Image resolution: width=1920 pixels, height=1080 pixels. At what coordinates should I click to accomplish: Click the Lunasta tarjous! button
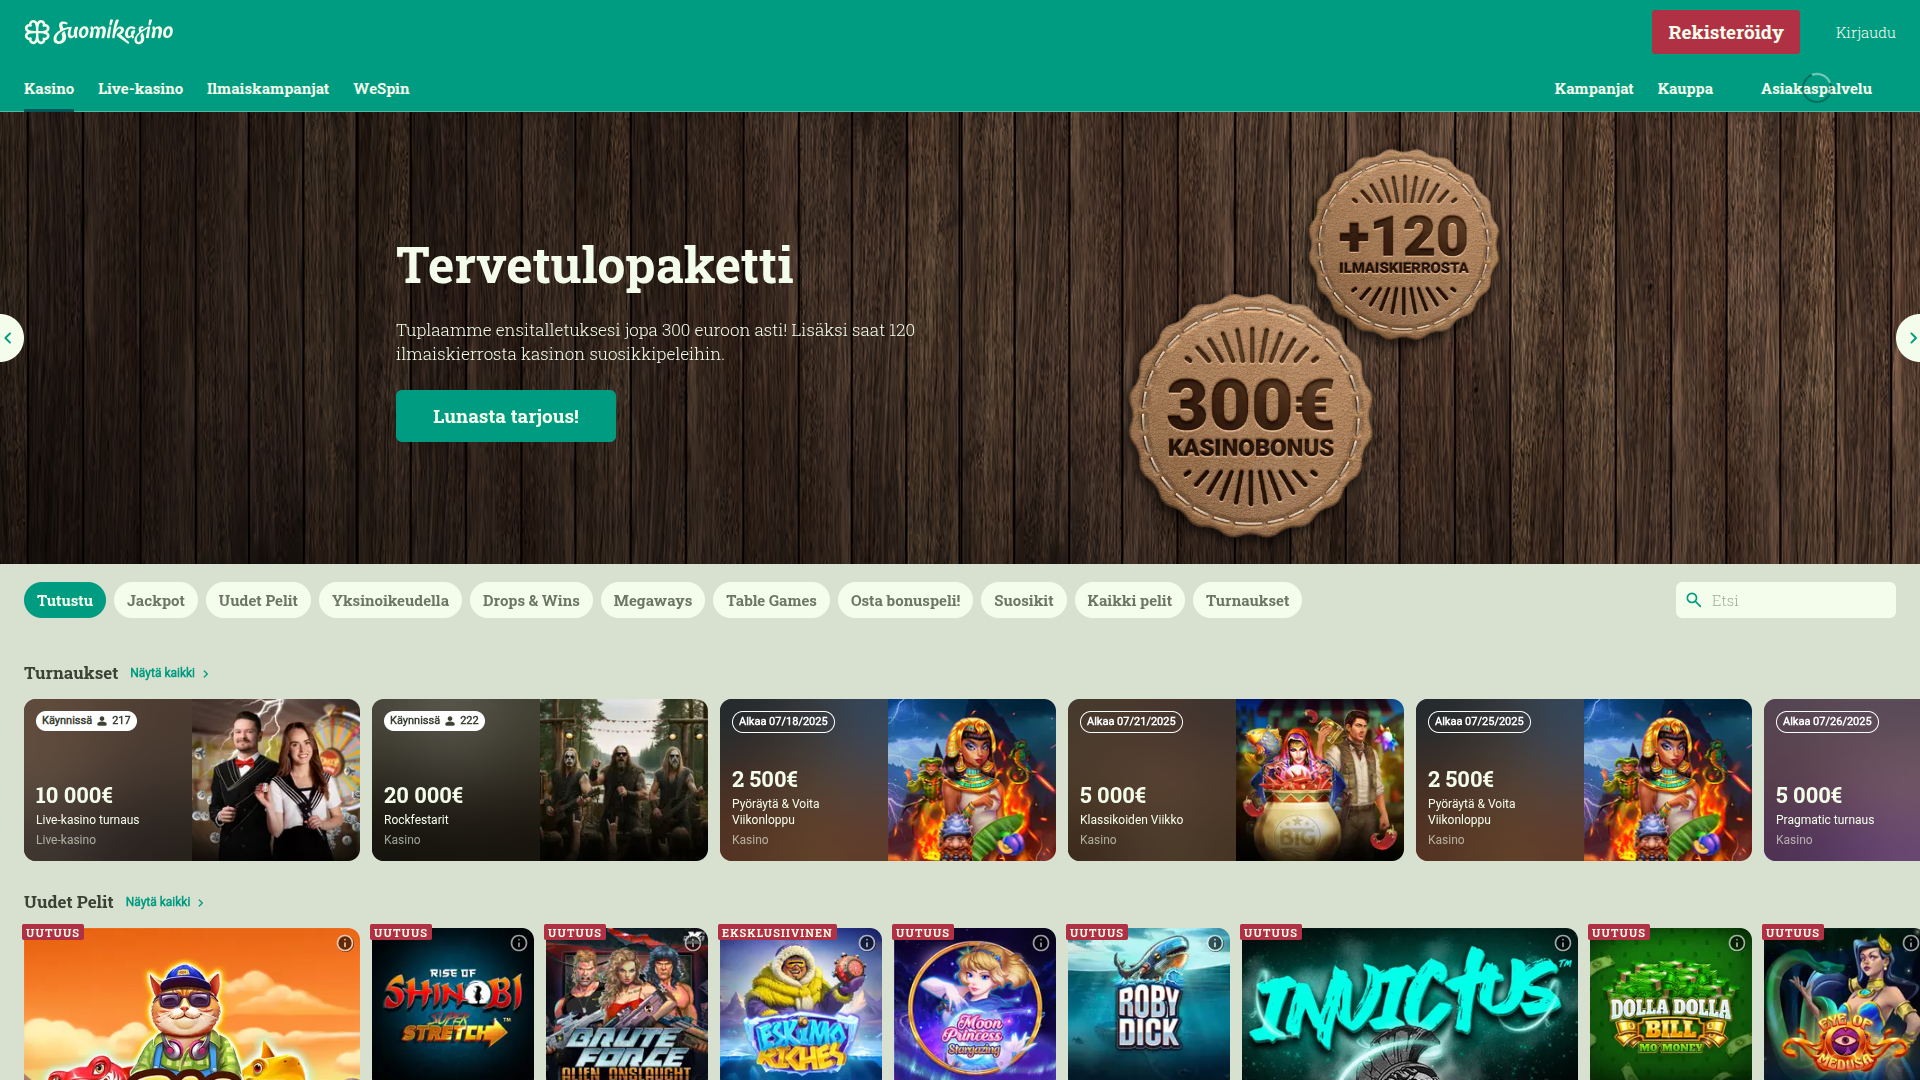tap(506, 416)
